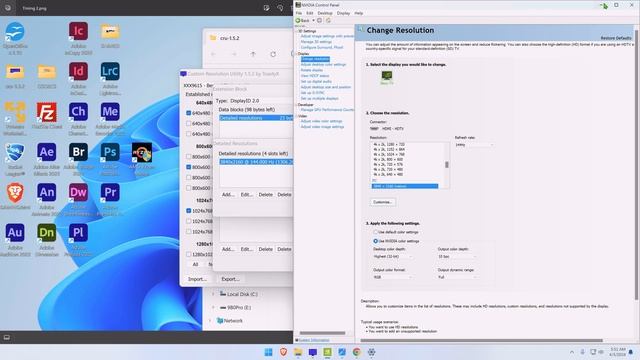Open Adobe Dreamweaver desktop icon
This screenshot has height=360, width=640.
78,199
